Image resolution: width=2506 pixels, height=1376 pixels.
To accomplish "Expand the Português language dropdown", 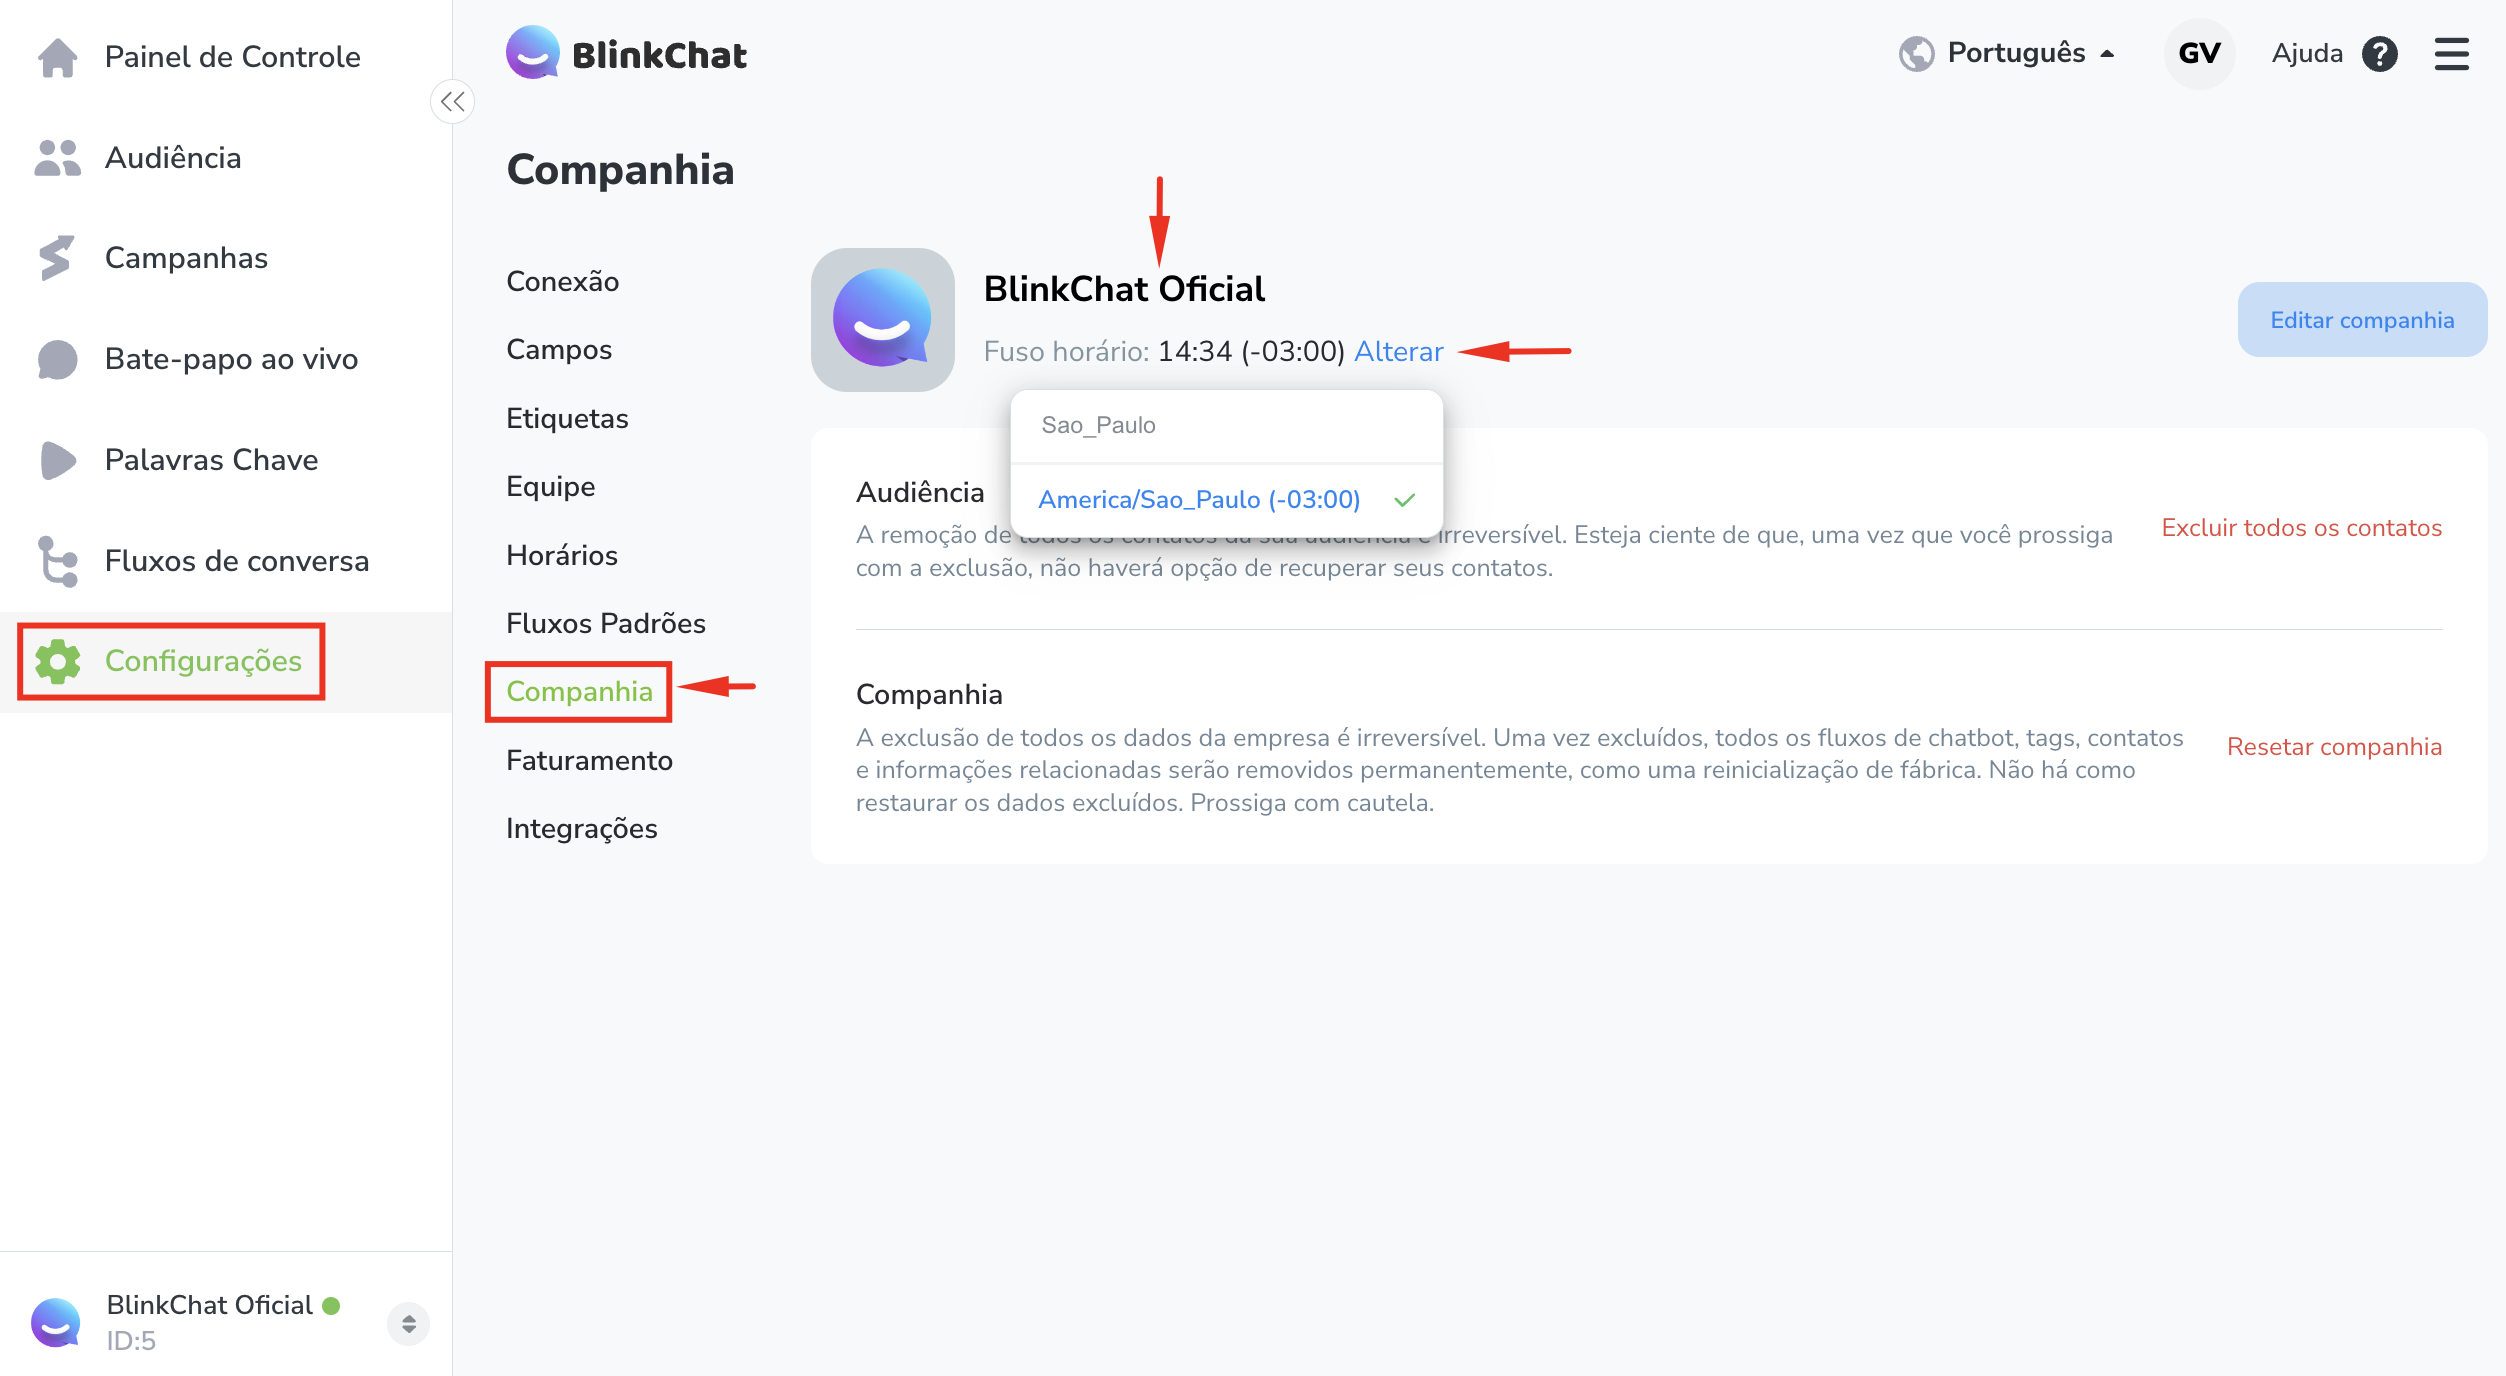I will [x=2007, y=53].
